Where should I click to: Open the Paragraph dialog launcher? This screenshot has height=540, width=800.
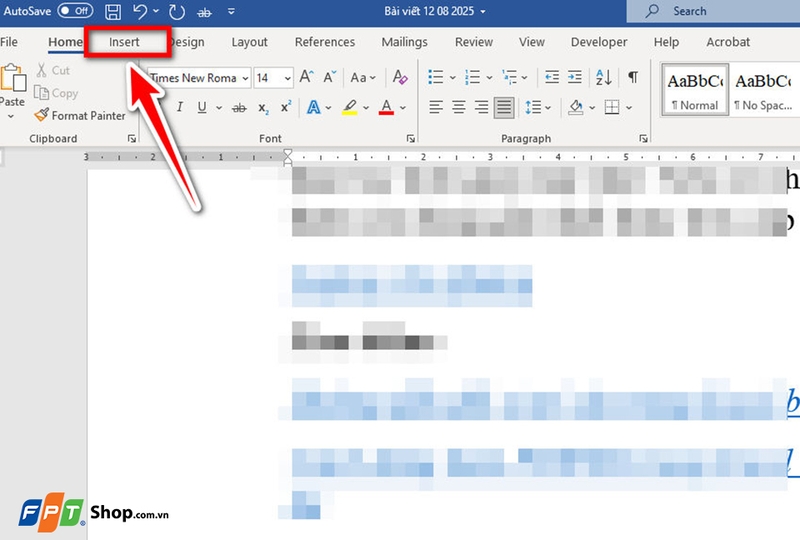643,138
